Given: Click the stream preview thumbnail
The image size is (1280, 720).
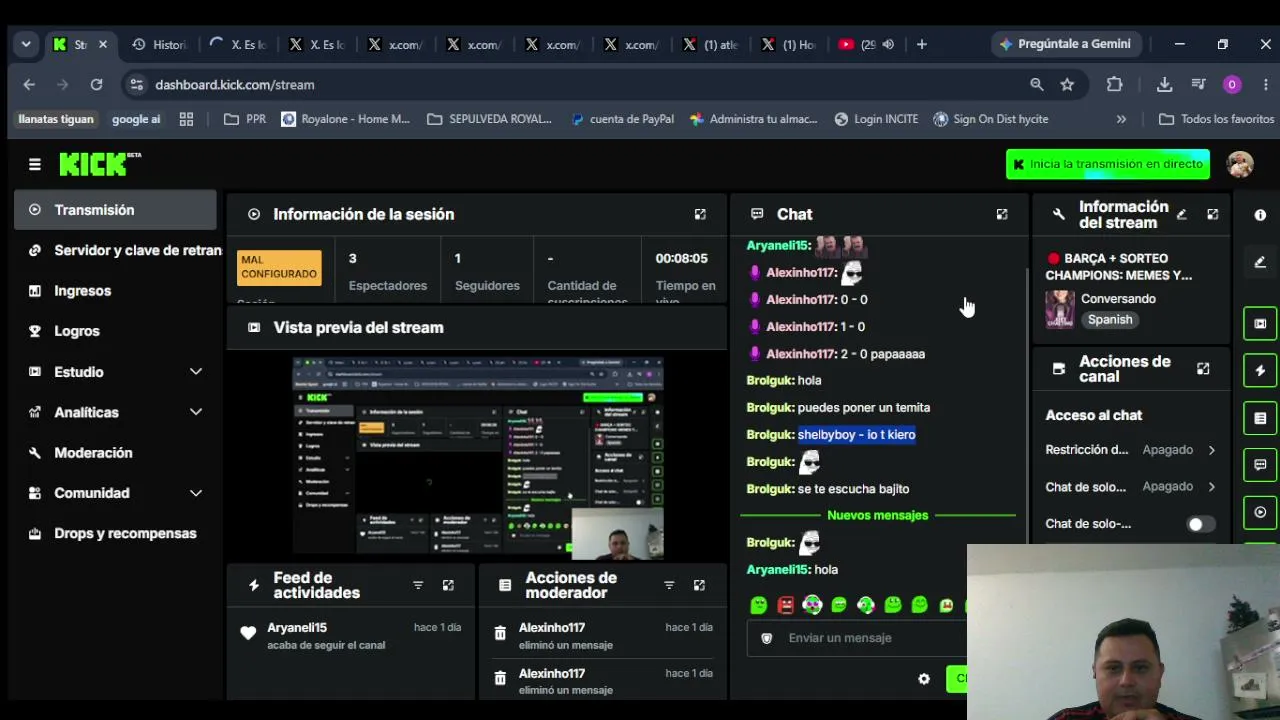Looking at the screenshot, I should click(x=478, y=456).
